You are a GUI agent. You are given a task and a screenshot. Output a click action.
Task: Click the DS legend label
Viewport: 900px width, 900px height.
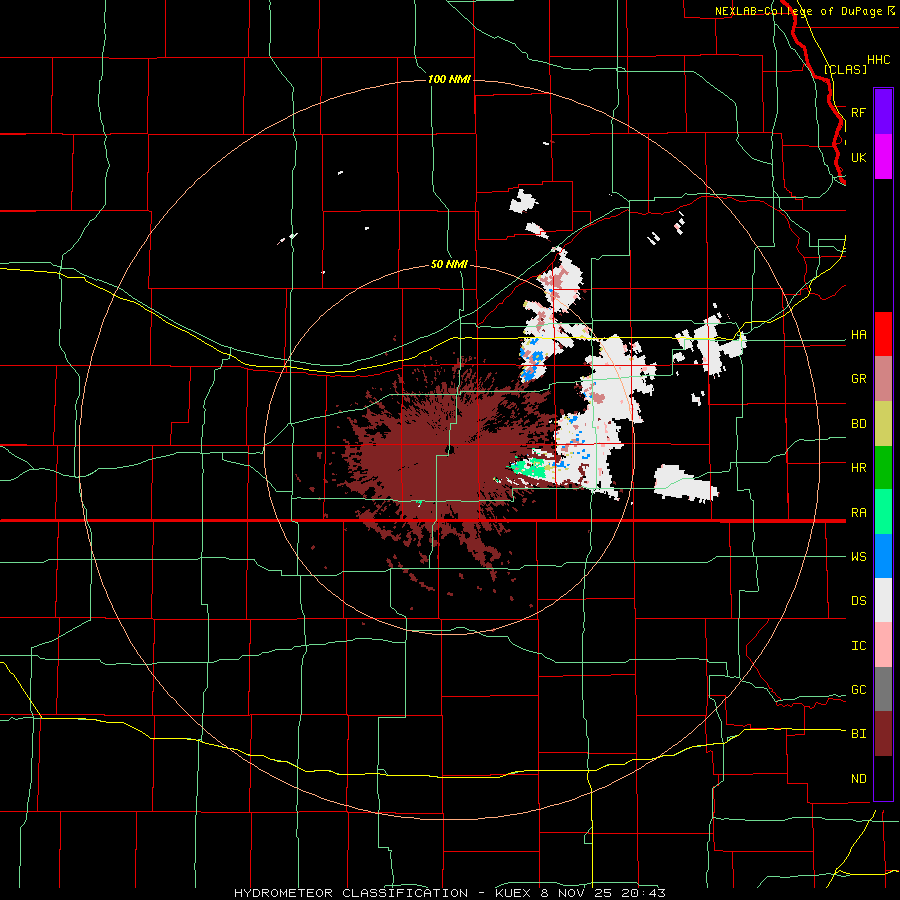coord(858,601)
